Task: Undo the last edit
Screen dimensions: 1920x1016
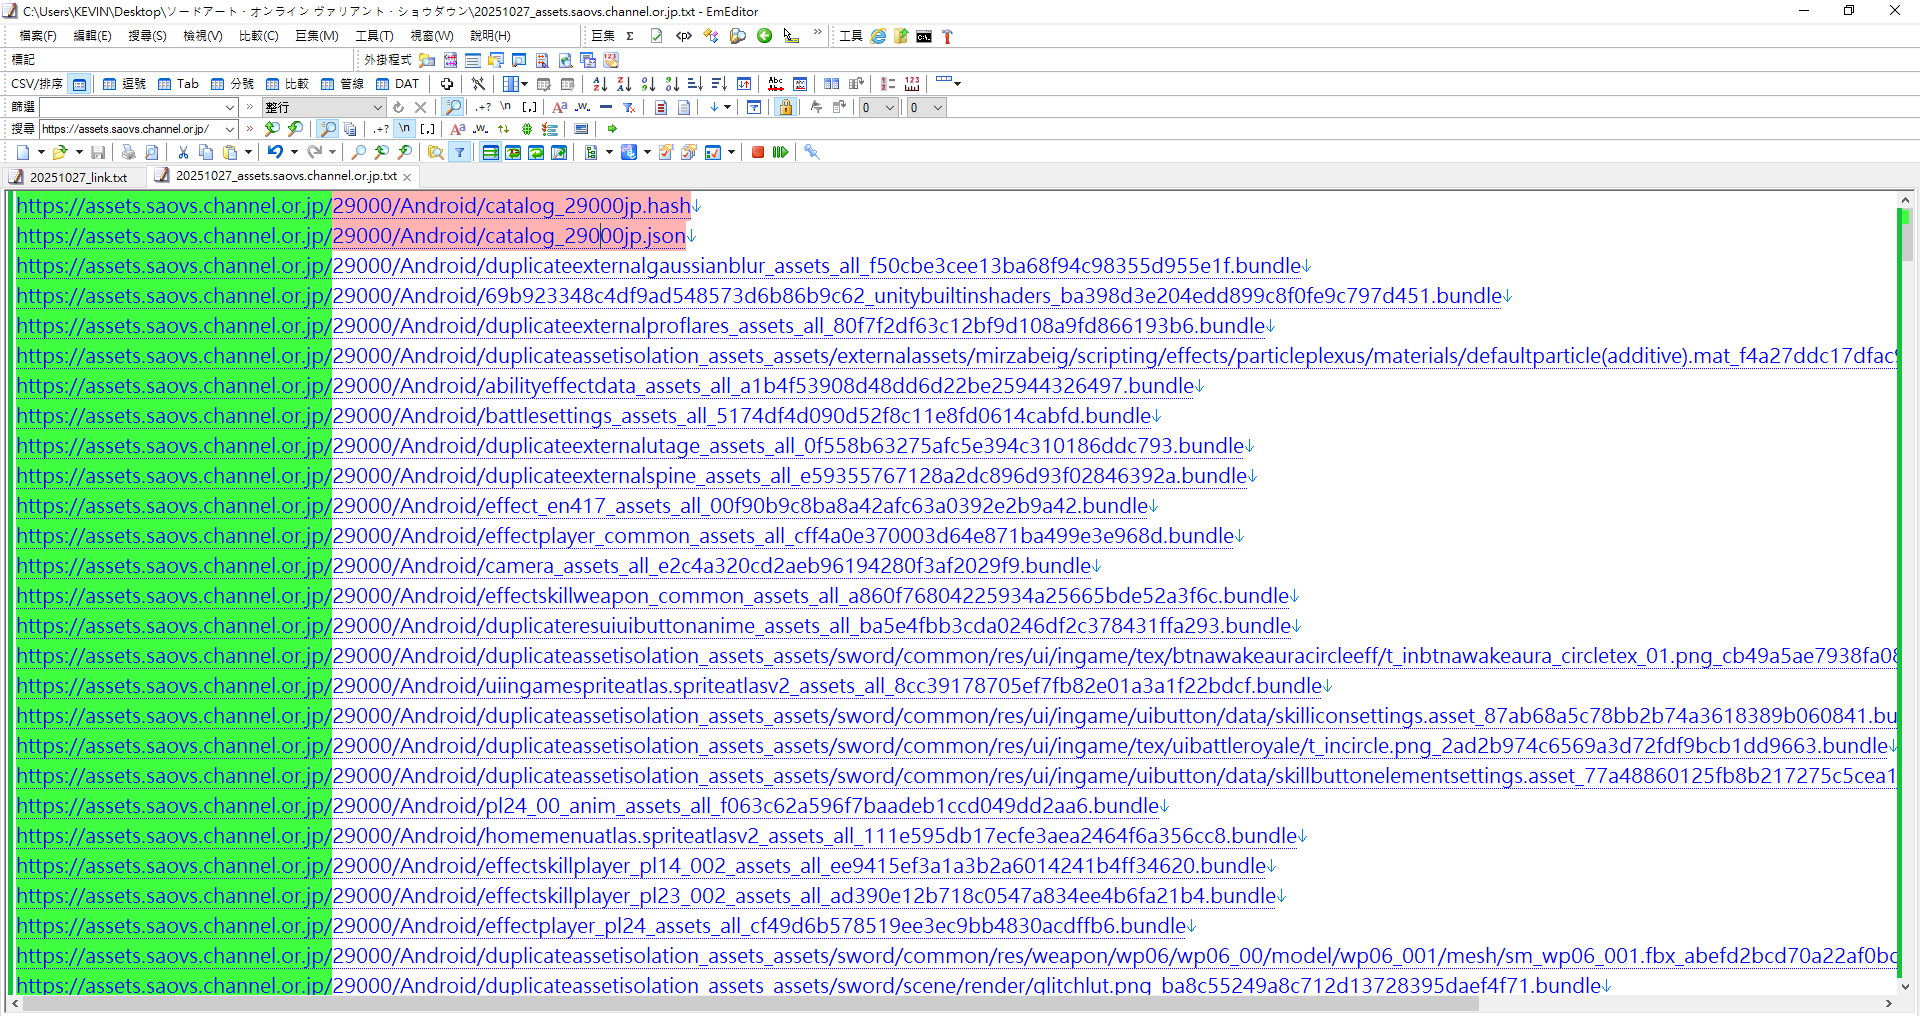Action: pyautogui.click(x=274, y=152)
